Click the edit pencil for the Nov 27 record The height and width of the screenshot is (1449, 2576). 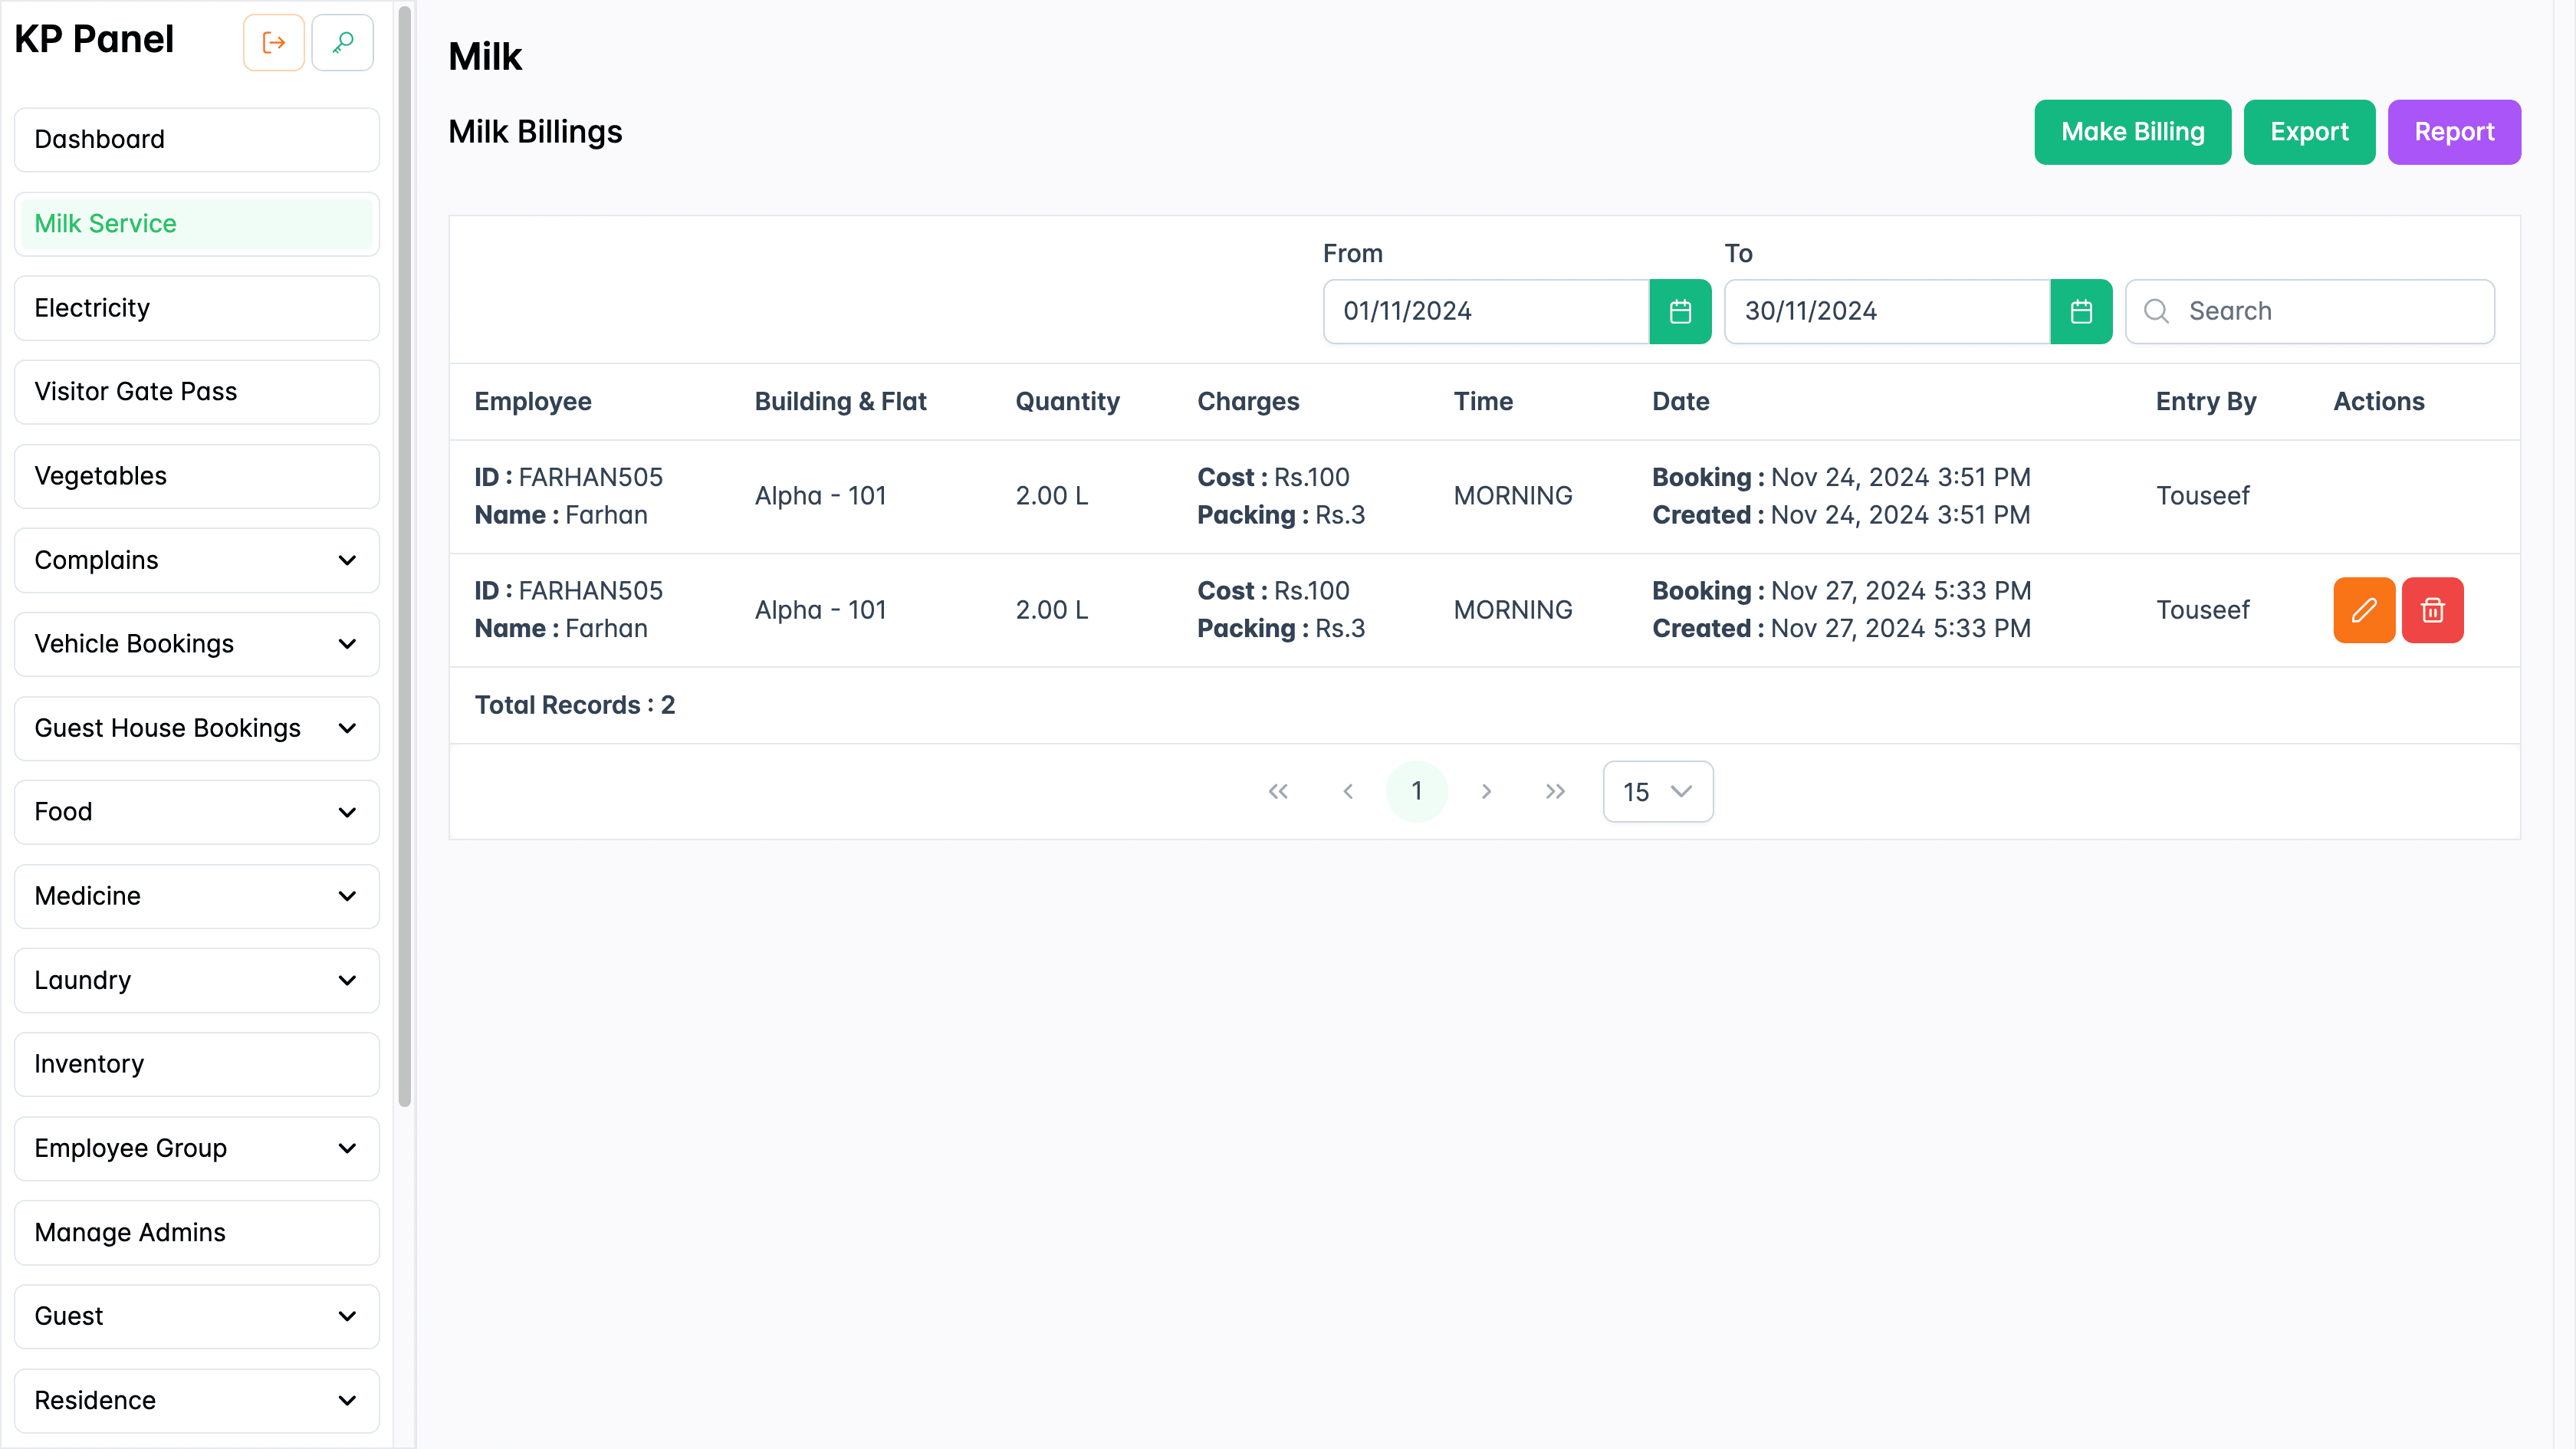[2363, 609]
